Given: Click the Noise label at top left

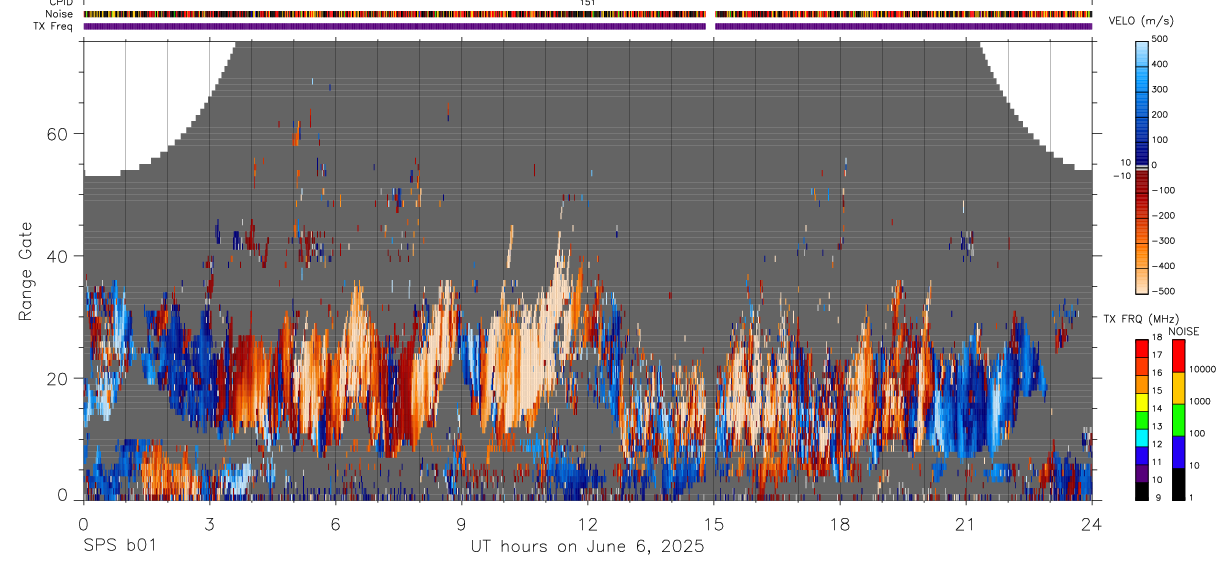Looking at the screenshot, I should (59, 14).
